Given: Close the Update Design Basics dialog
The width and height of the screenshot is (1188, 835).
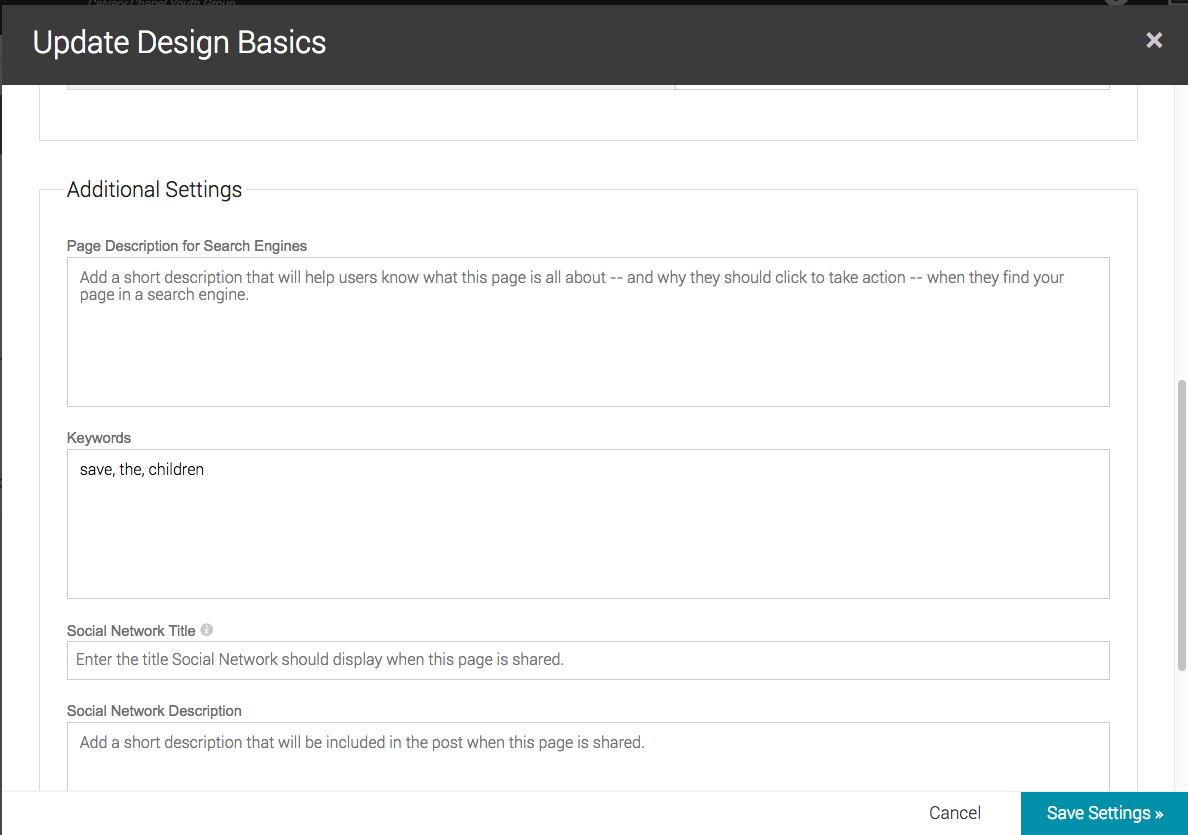Looking at the screenshot, I should (x=1154, y=40).
